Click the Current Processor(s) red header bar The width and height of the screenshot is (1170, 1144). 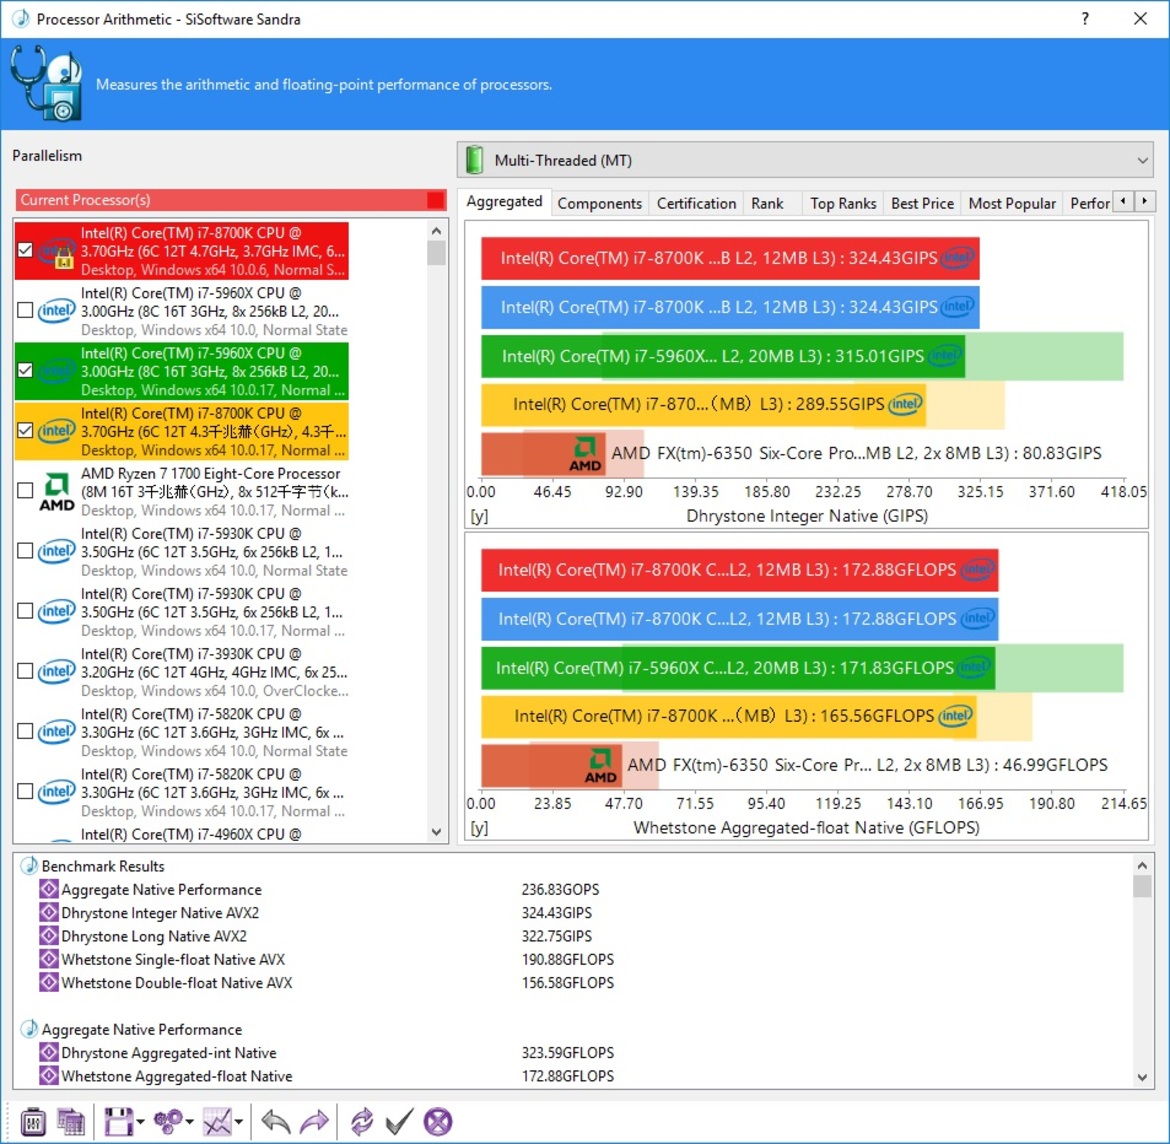pos(231,200)
